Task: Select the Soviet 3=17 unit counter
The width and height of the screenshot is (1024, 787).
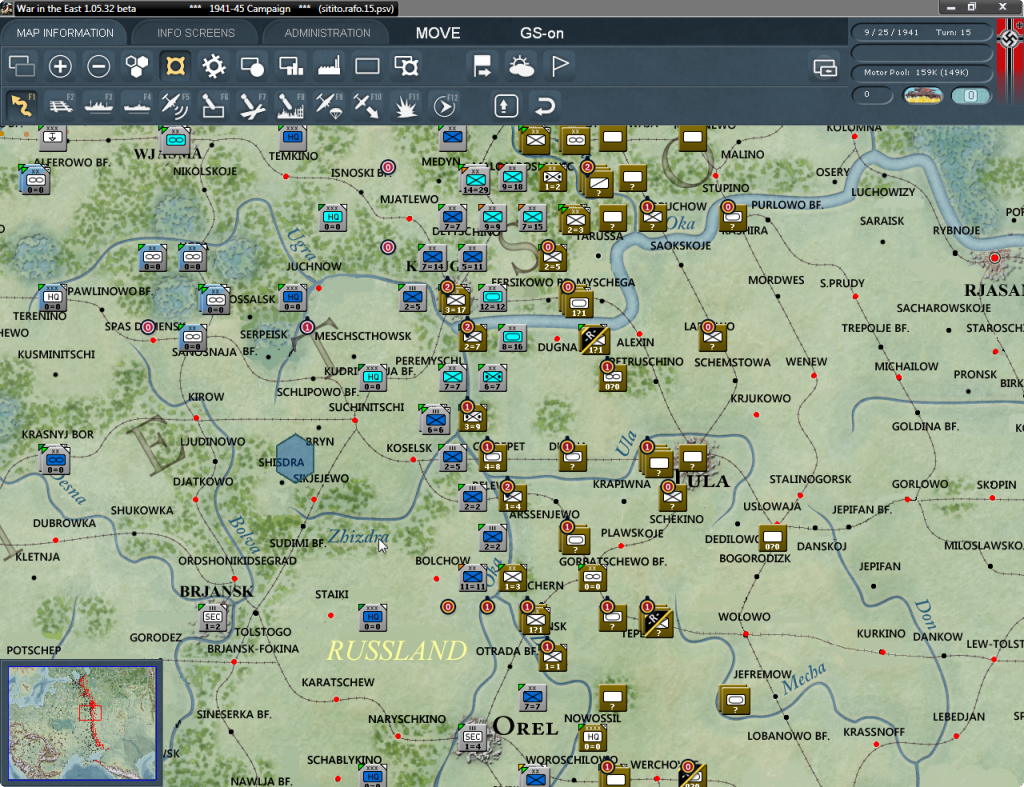Action: pos(456,300)
